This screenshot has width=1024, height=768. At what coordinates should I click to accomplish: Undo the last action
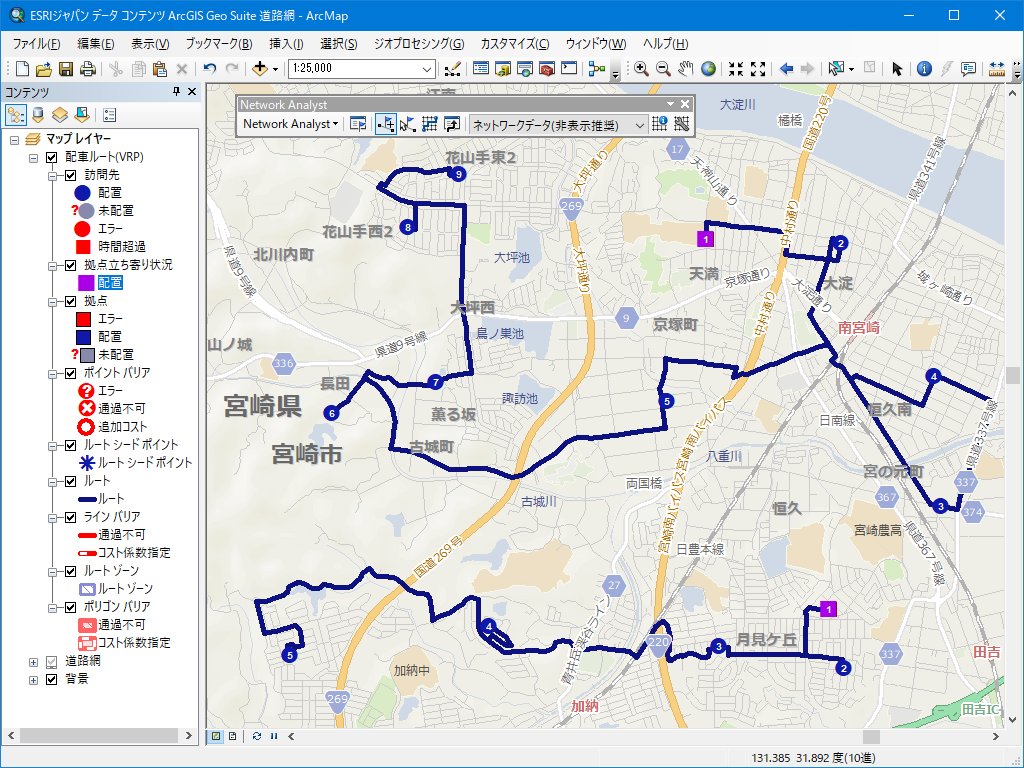click(210, 69)
